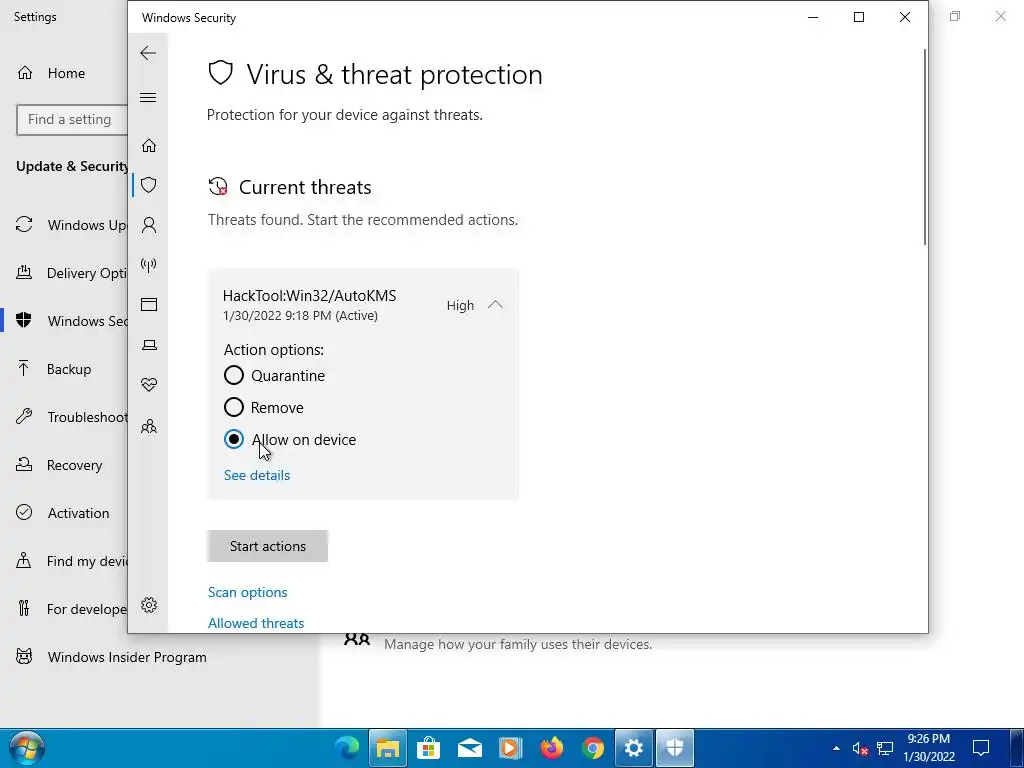Show hidden system tray icons
This screenshot has height=768, width=1024.
pyautogui.click(x=837, y=748)
